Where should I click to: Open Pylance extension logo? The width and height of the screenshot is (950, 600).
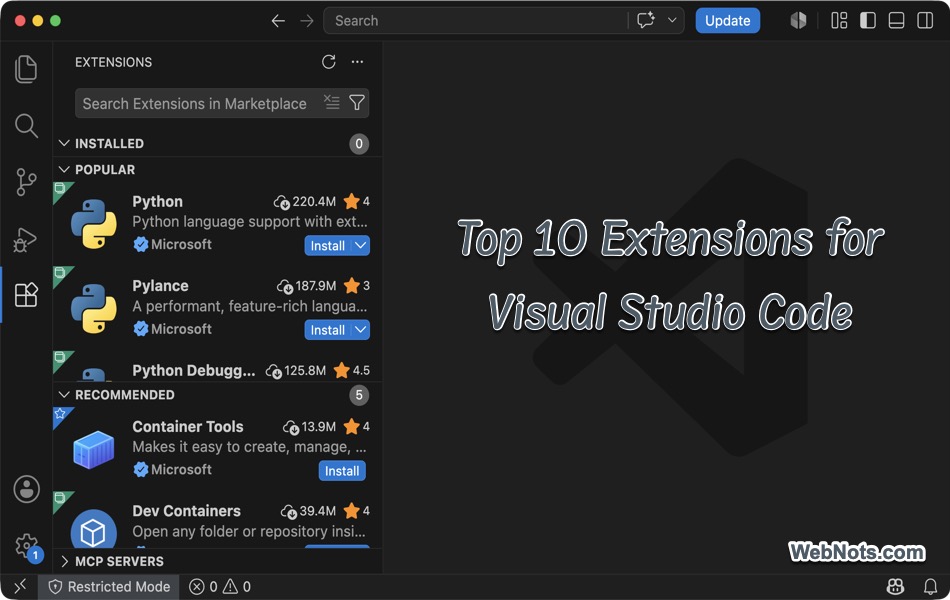tap(94, 308)
